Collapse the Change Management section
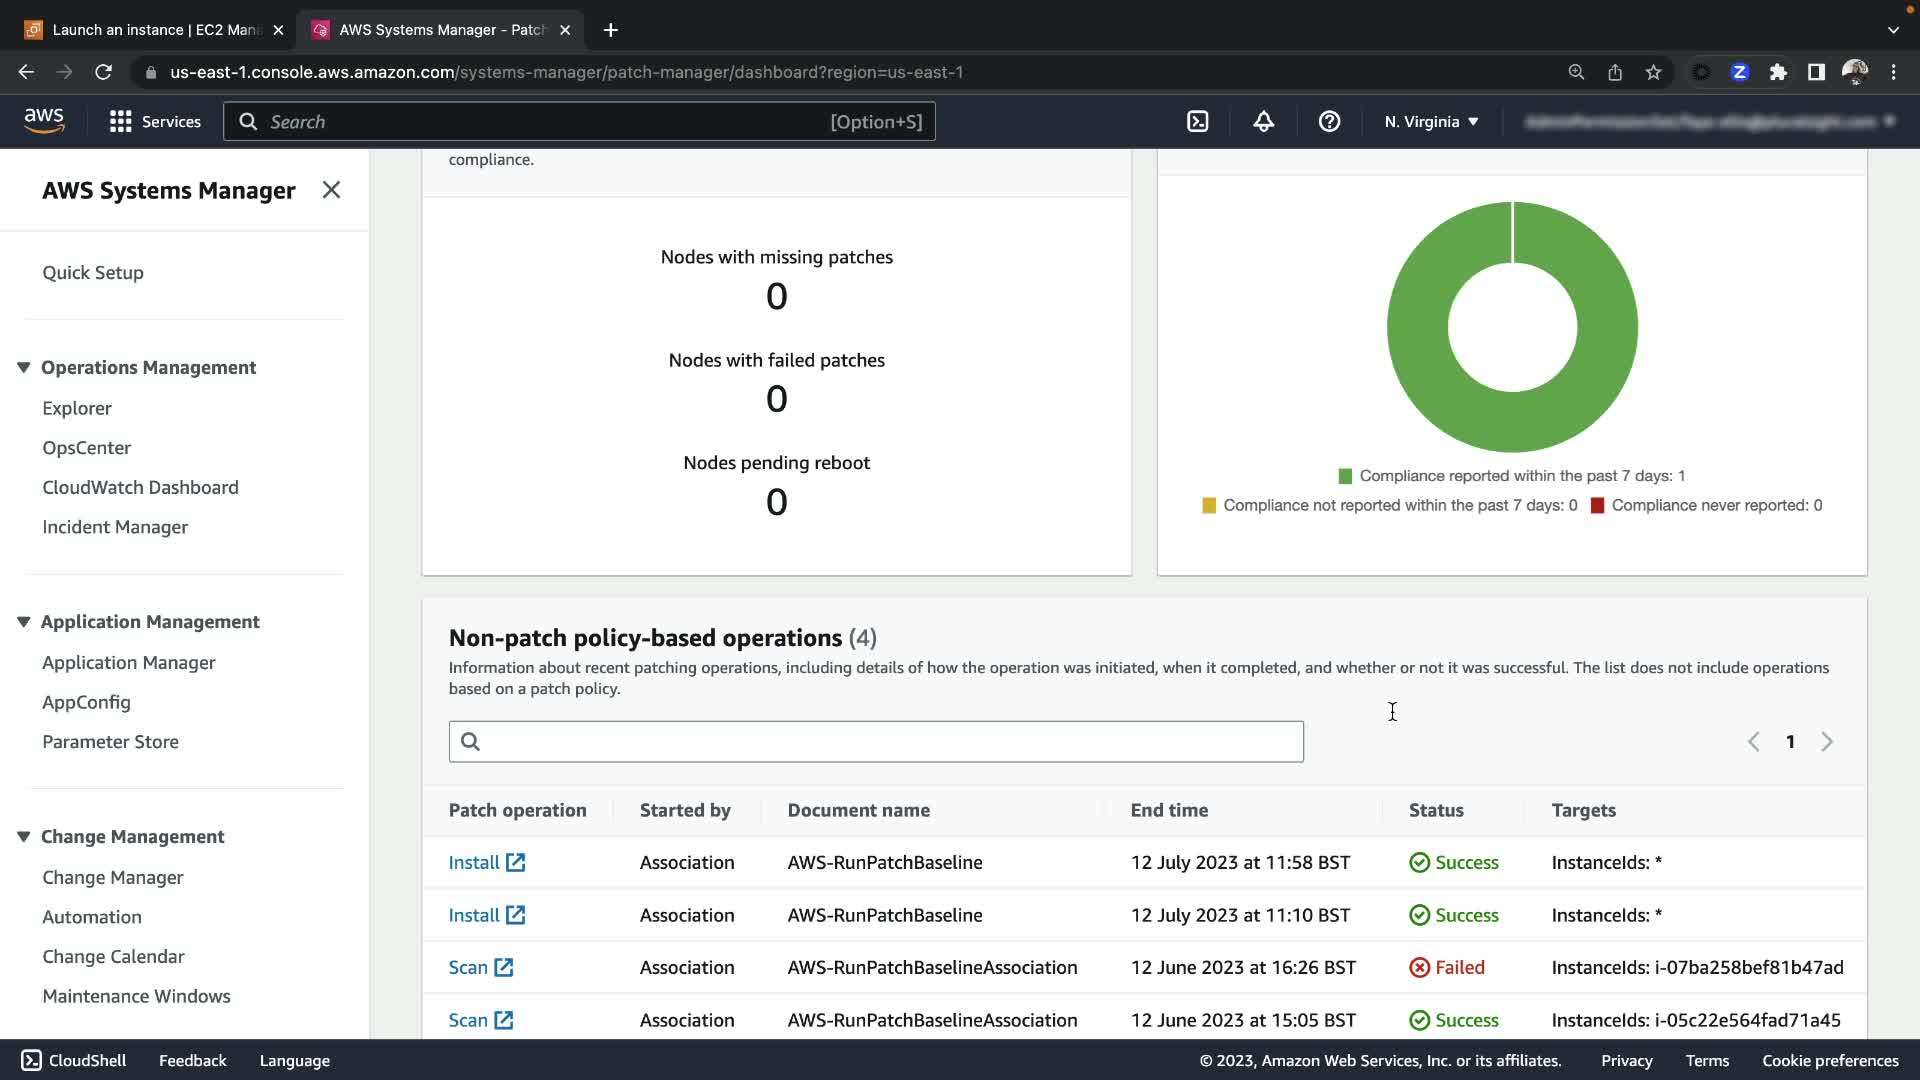This screenshot has width=1920, height=1080. (24, 837)
